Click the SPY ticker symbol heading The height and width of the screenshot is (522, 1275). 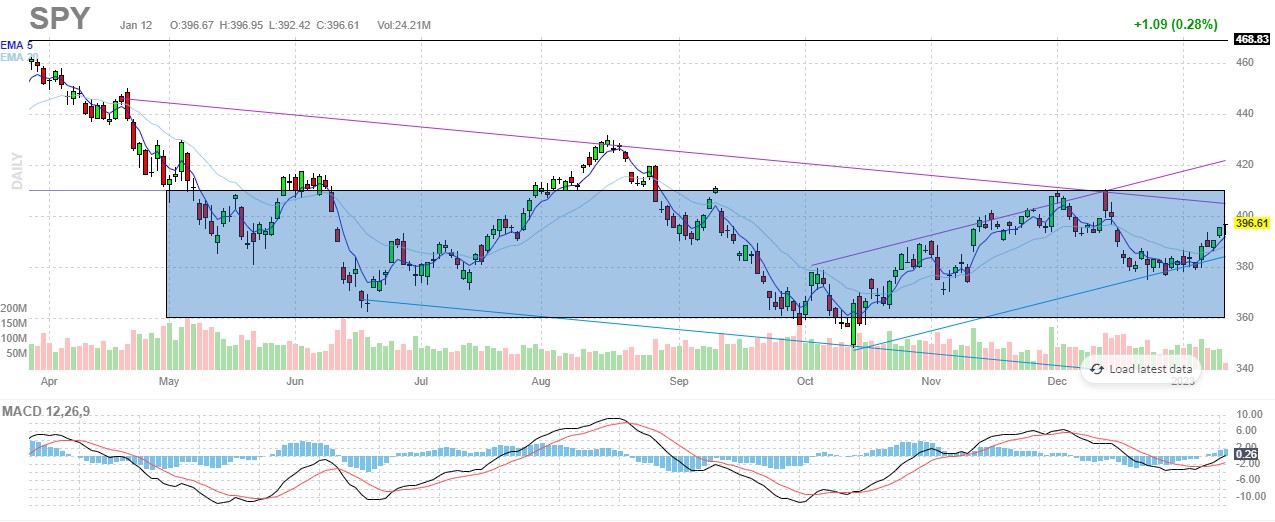click(x=60, y=18)
